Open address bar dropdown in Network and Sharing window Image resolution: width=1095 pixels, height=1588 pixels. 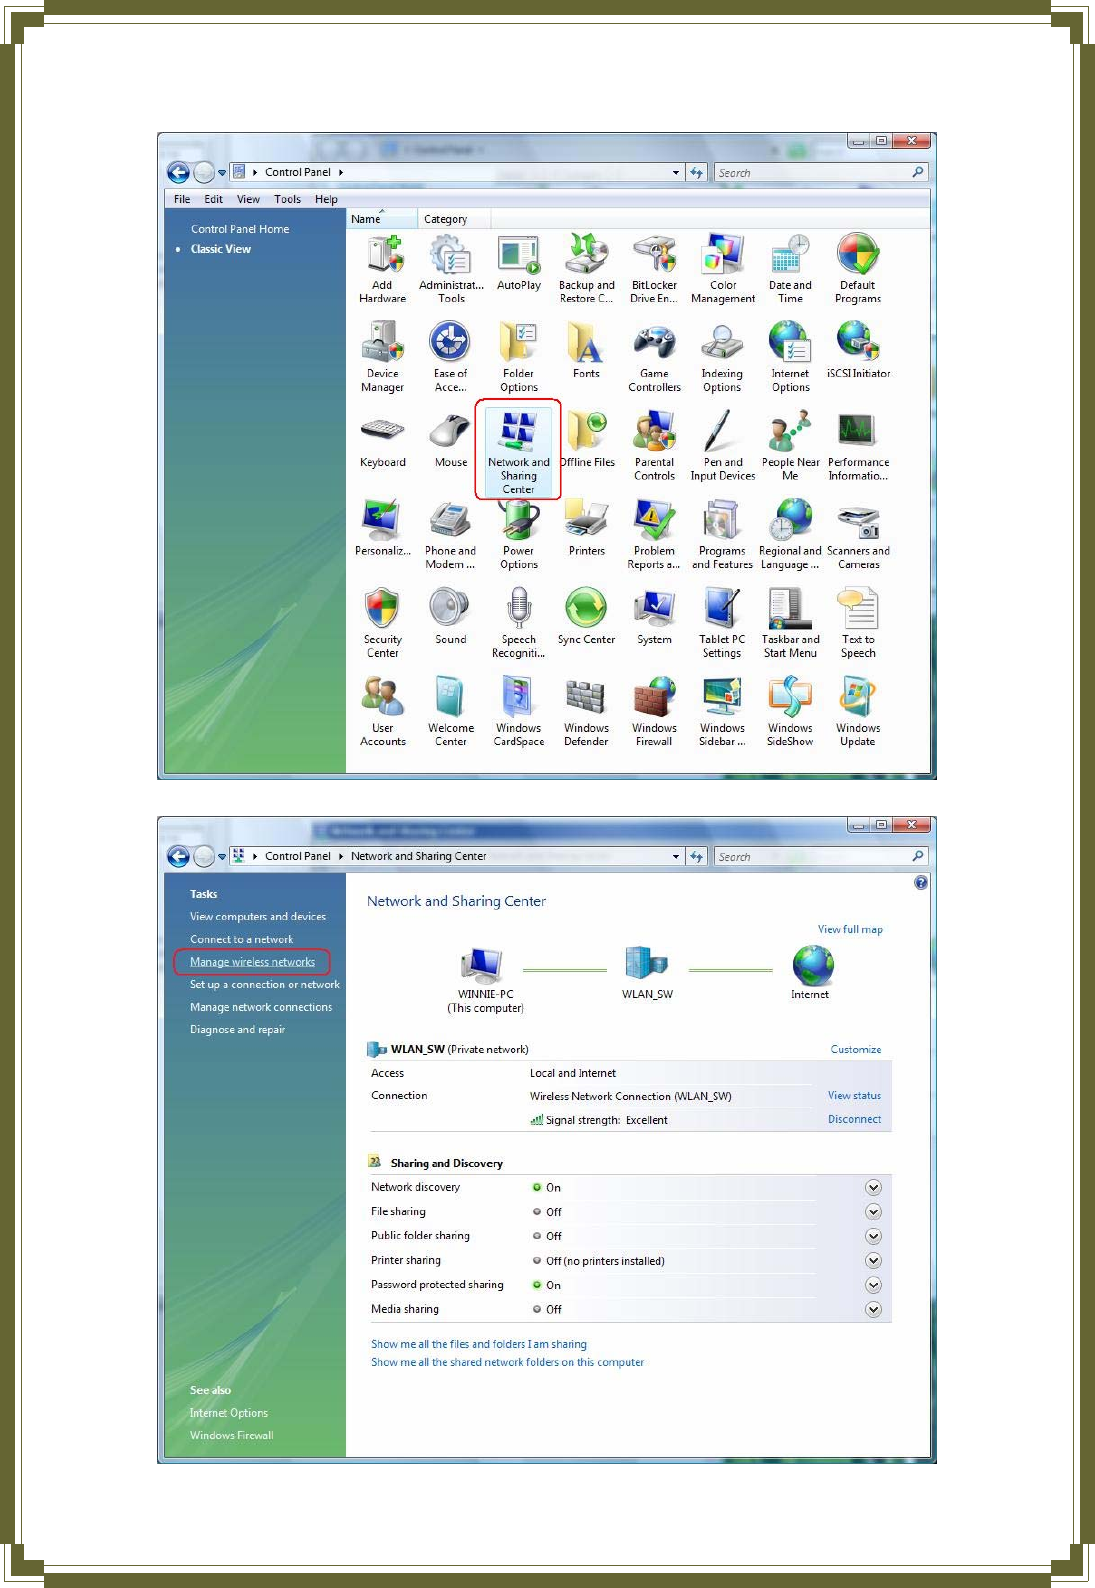tap(676, 856)
